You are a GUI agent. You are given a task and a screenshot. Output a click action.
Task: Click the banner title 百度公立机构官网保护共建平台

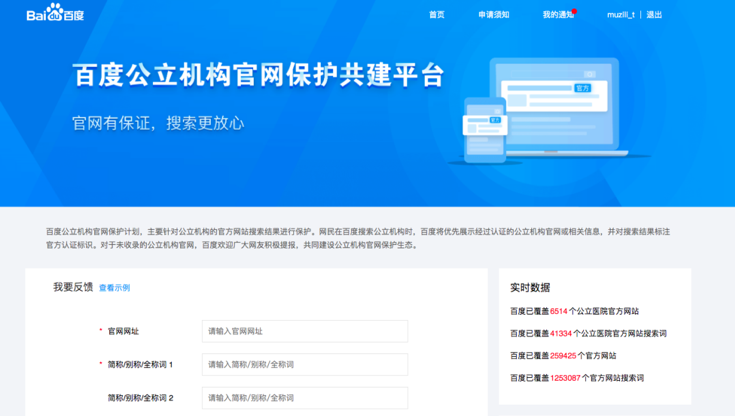(x=258, y=75)
